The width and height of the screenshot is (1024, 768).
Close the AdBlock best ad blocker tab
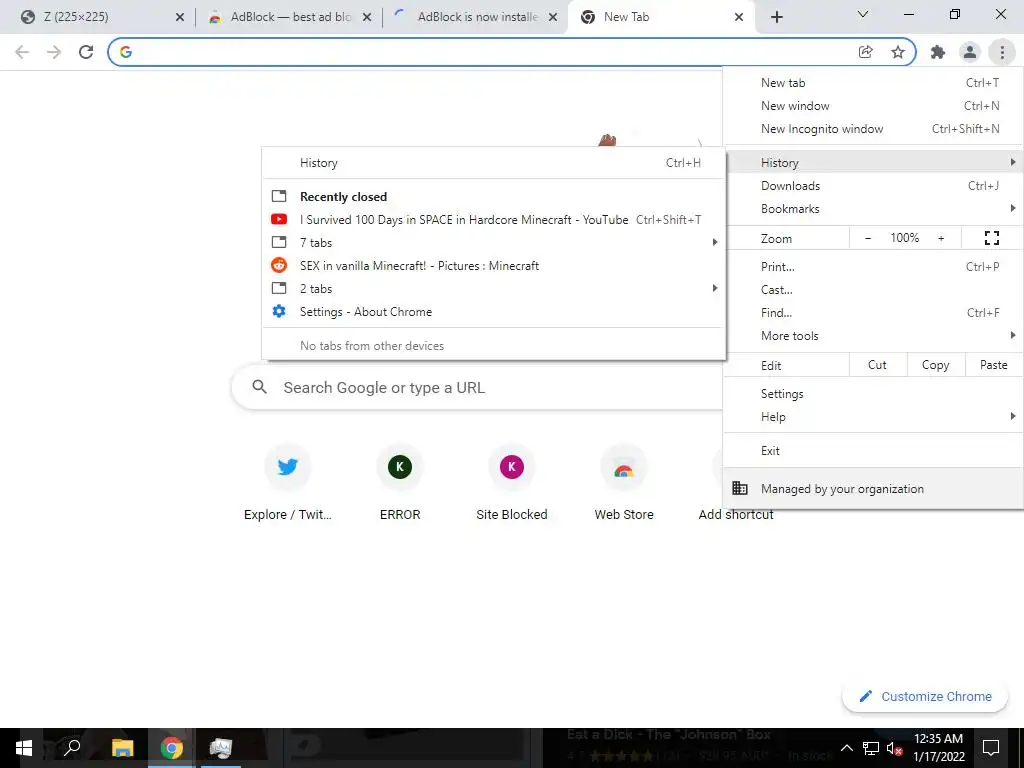tap(367, 17)
